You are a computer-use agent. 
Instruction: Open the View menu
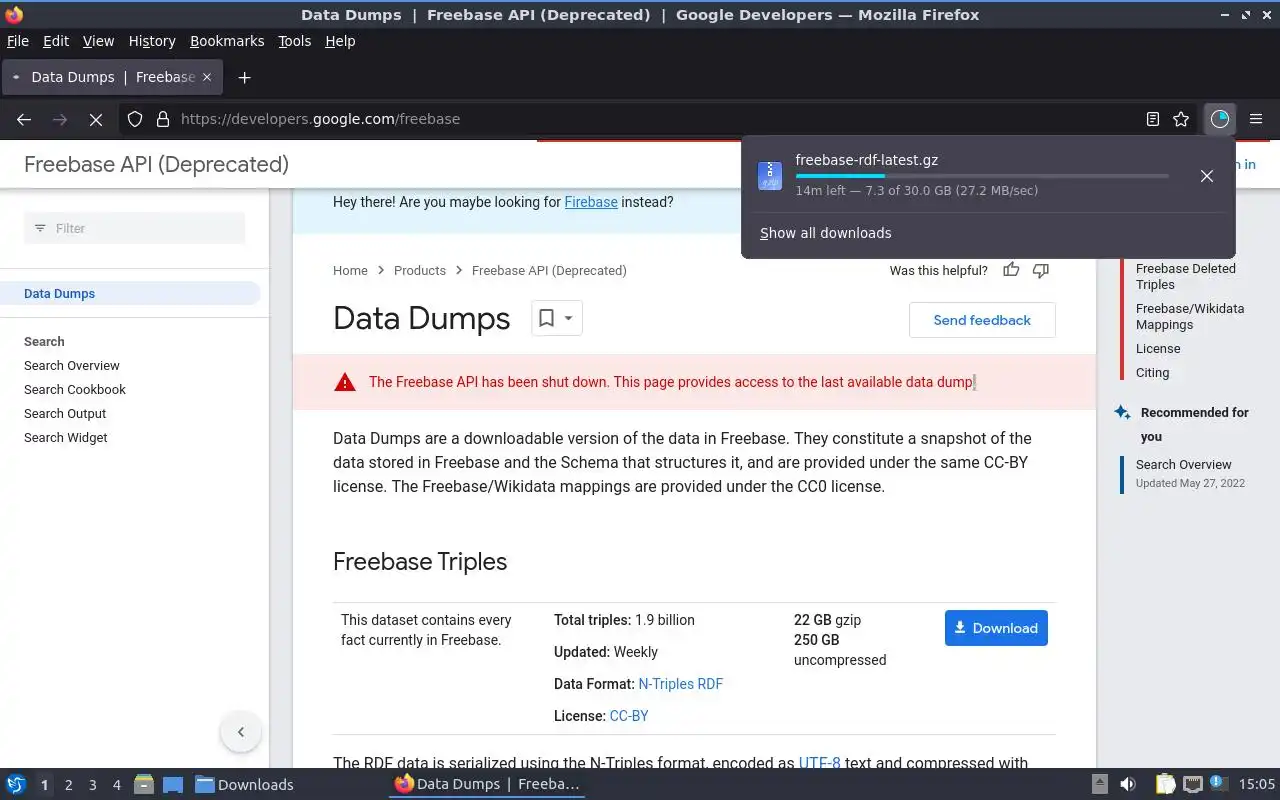click(x=98, y=41)
